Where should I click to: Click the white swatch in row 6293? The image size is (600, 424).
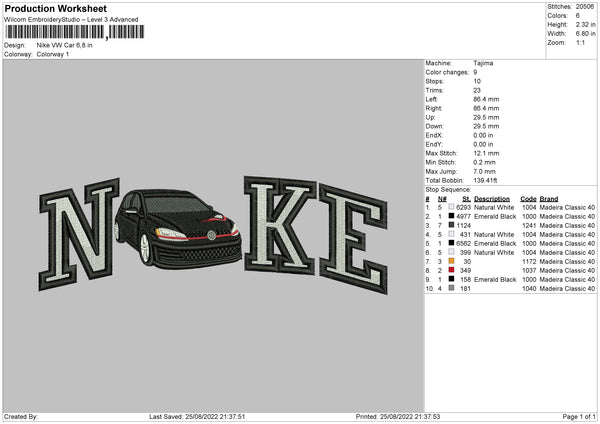[x=451, y=207]
